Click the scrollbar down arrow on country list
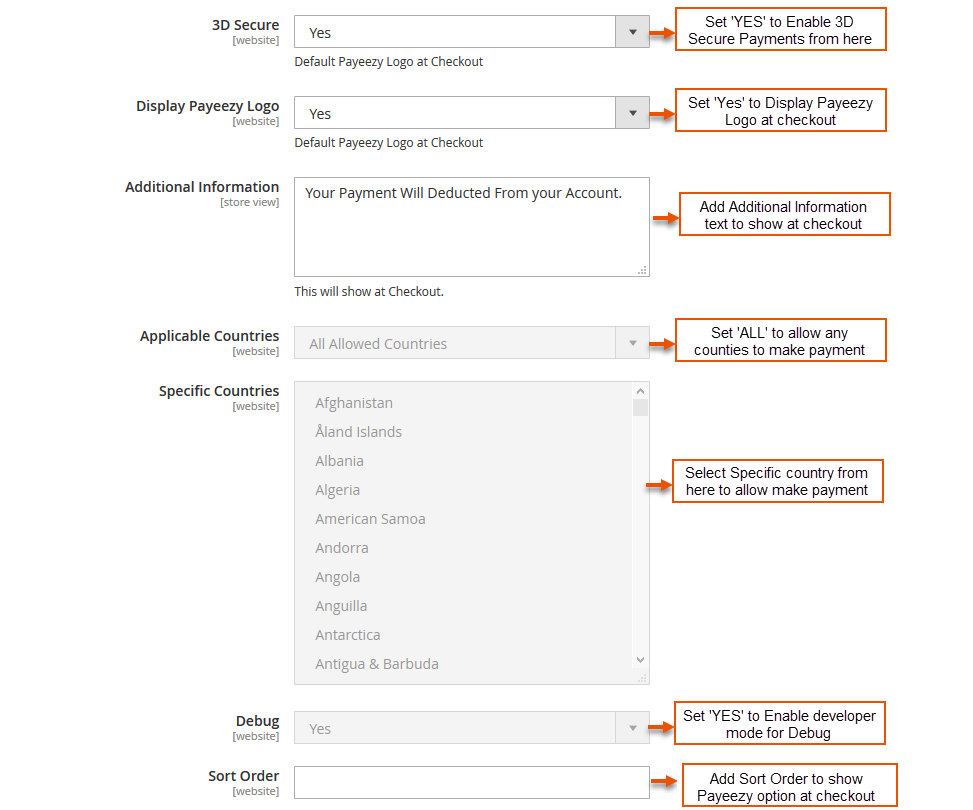The width and height of the screenshot is (973, 810). coord(640,660)
